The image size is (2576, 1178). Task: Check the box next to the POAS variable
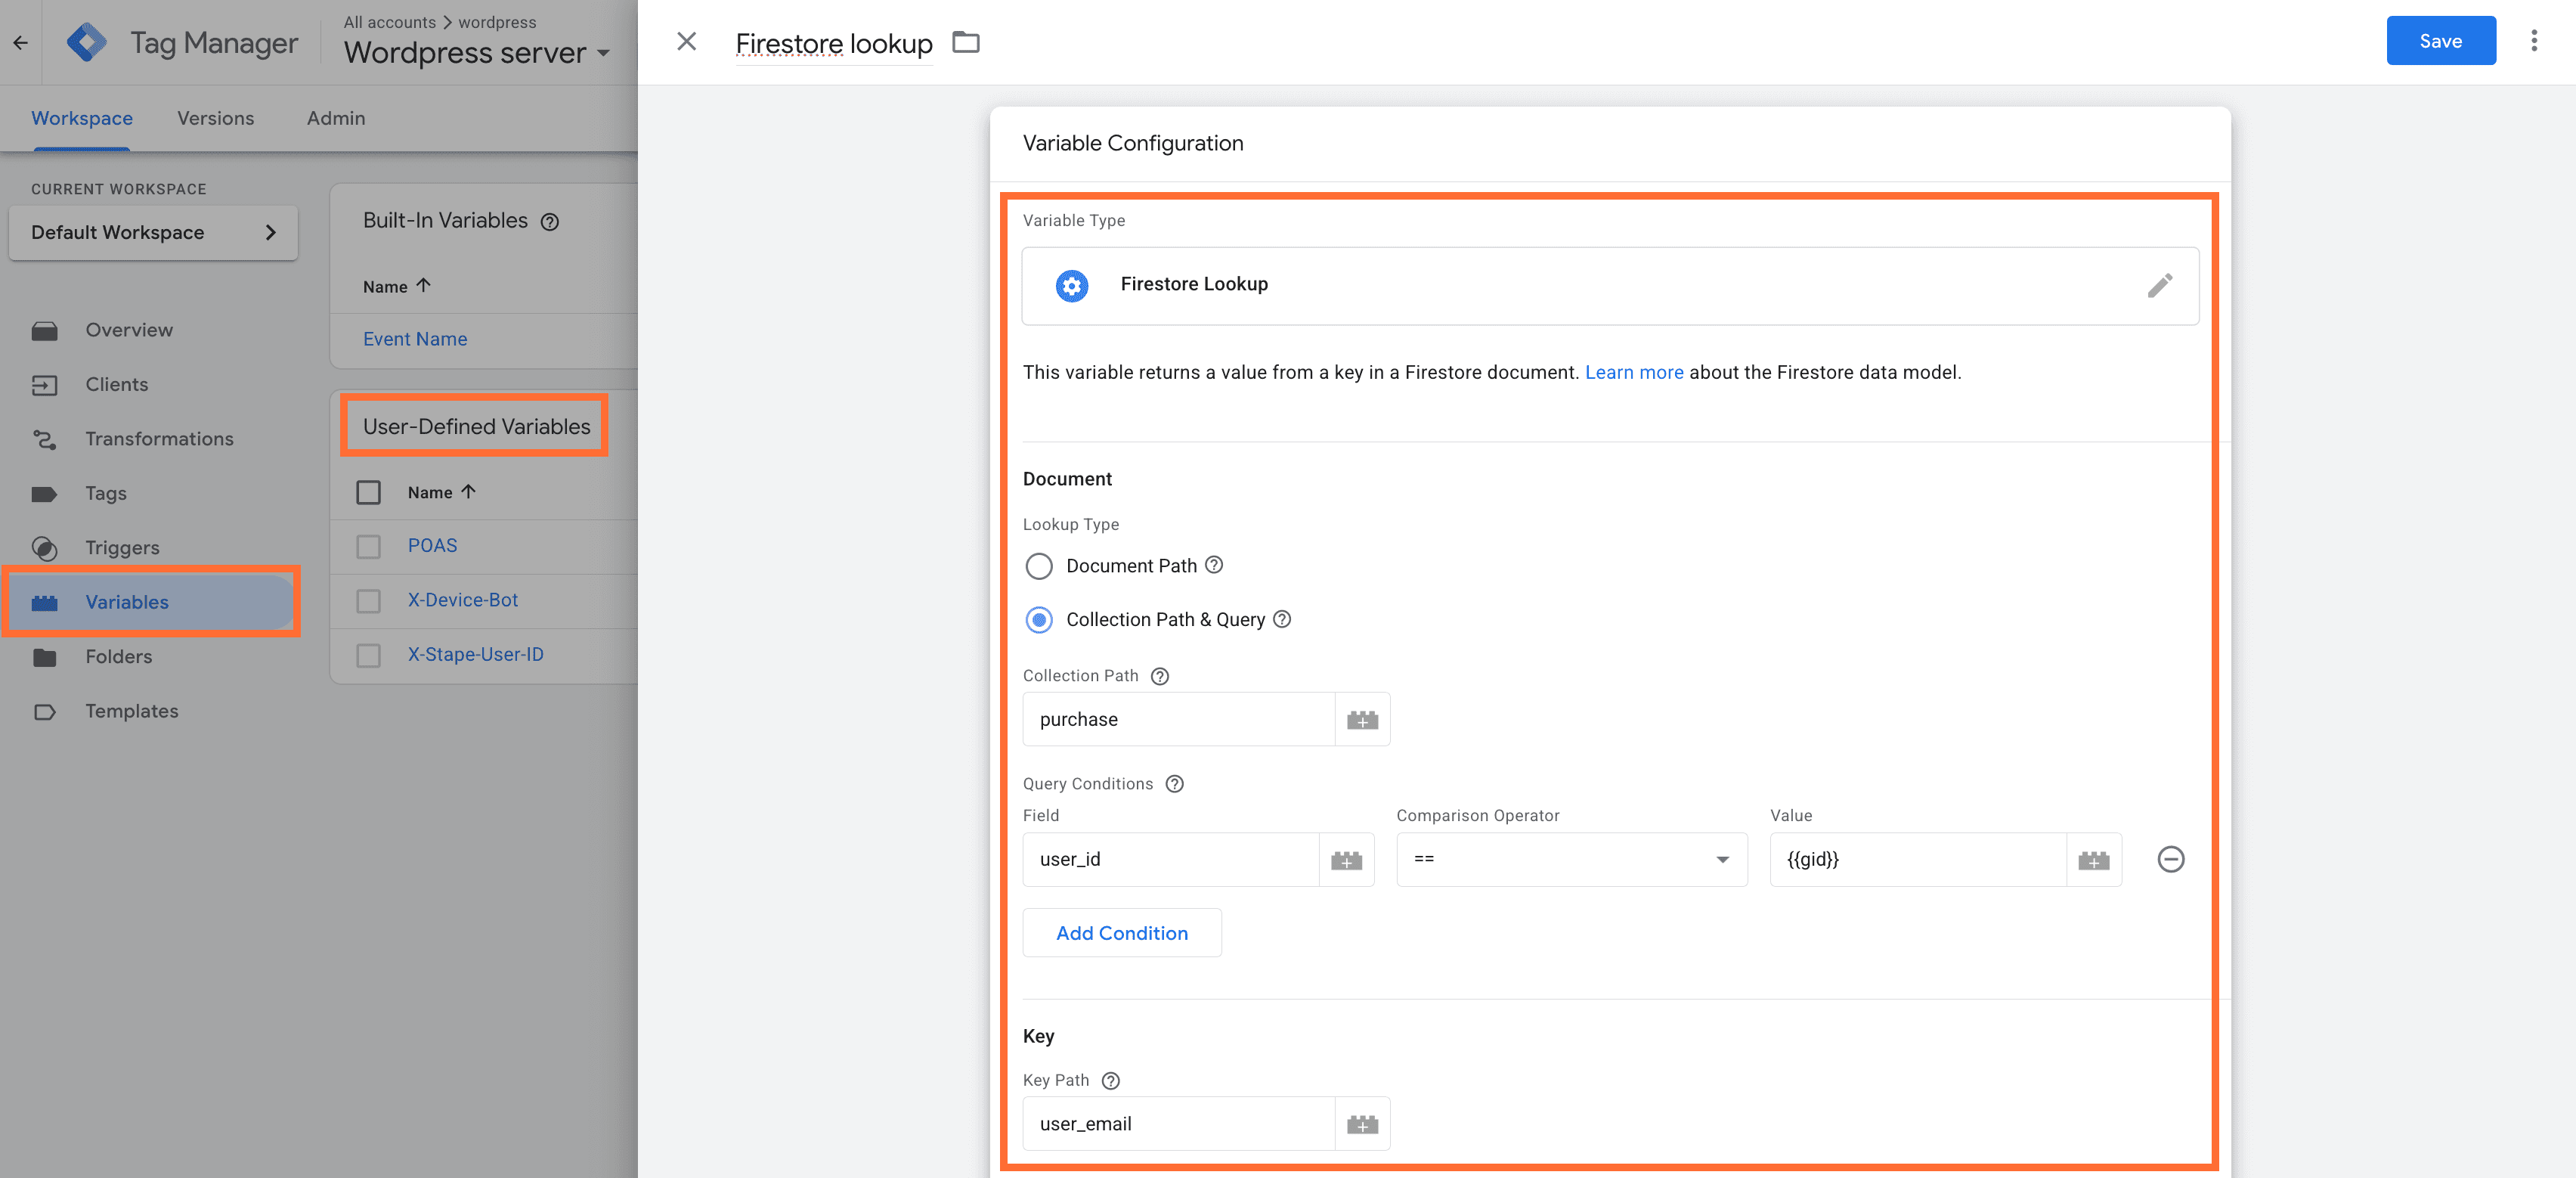(x=368, y=546)
